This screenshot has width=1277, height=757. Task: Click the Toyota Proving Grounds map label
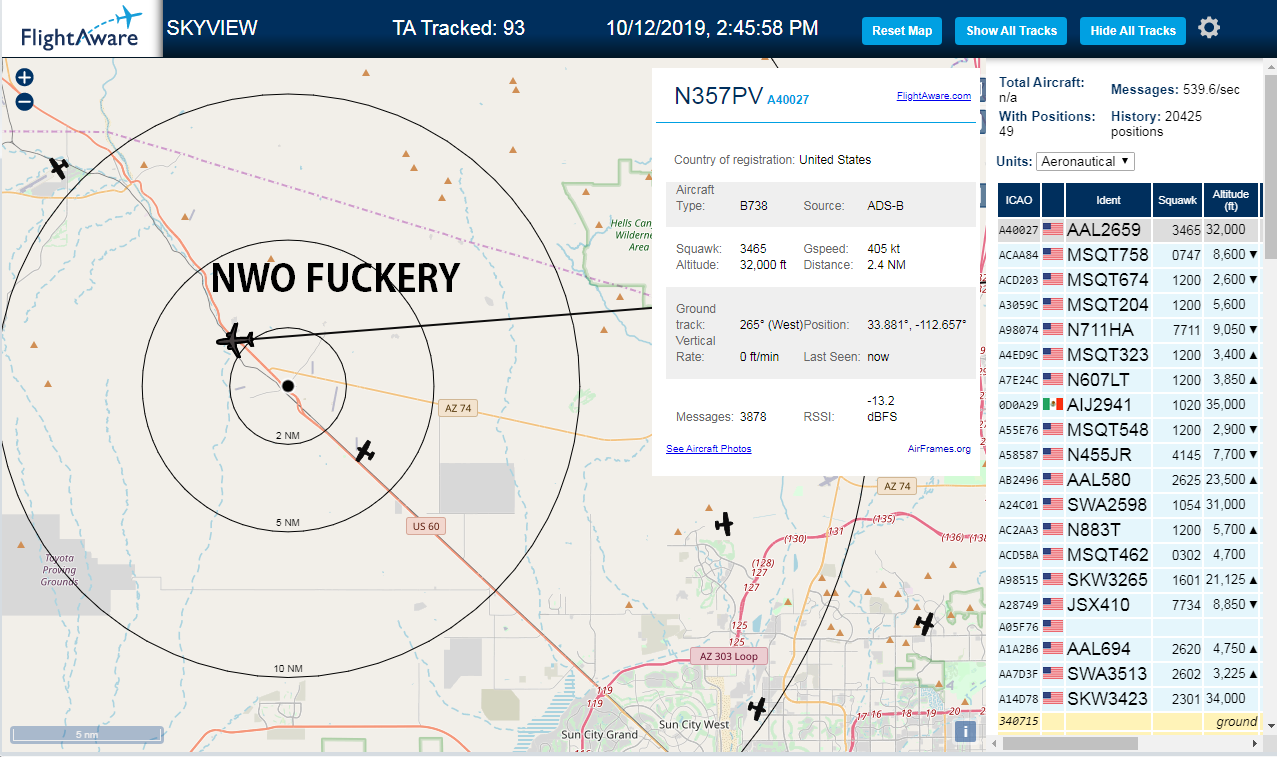coord(59,570)
